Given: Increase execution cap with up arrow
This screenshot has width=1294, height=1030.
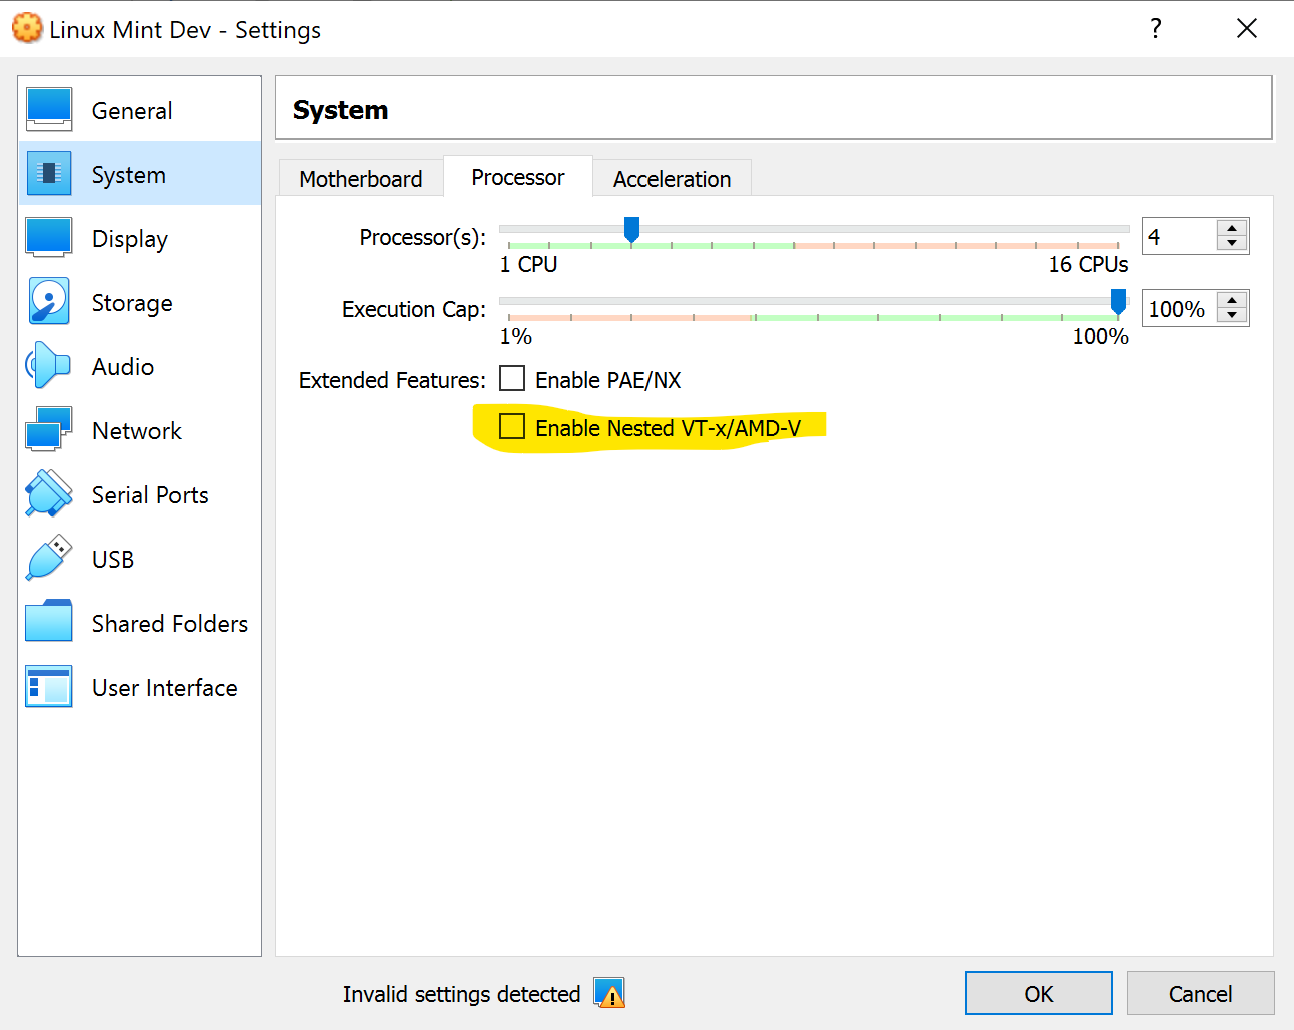Looking at the screenshot, I should click(1232, 301).
